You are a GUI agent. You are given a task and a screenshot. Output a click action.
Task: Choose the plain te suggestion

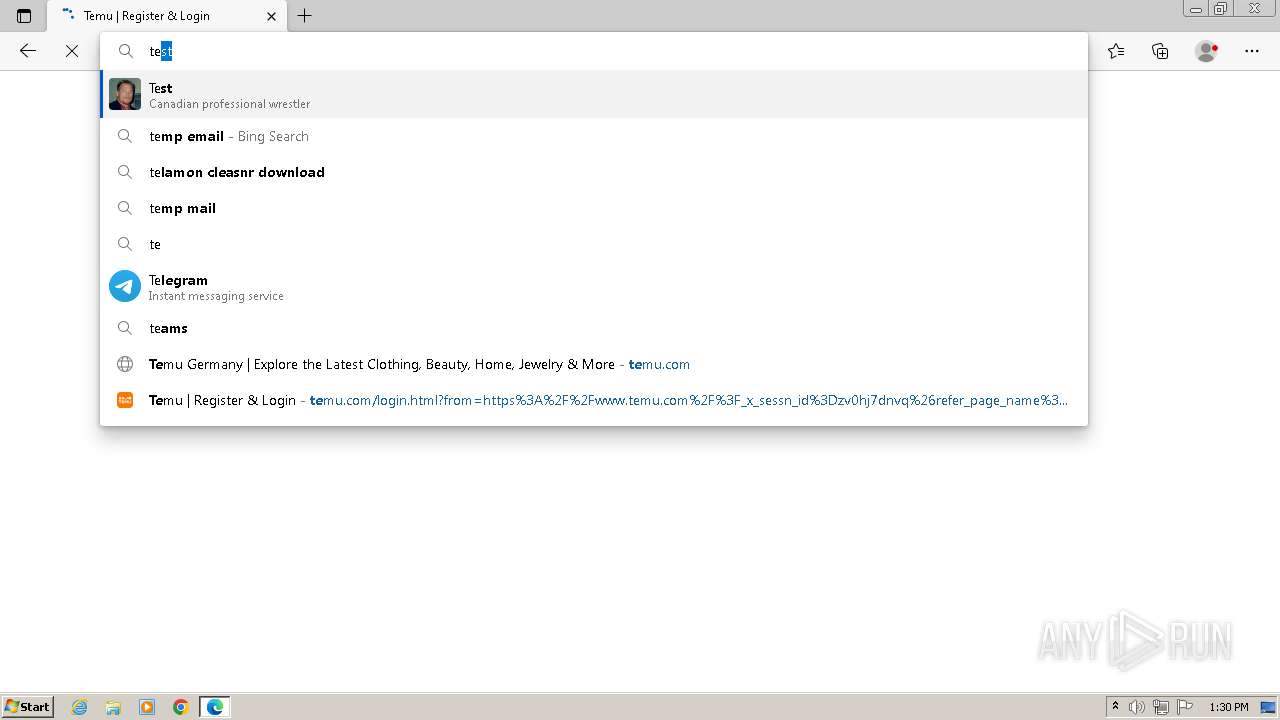click(x=594, y=244)
